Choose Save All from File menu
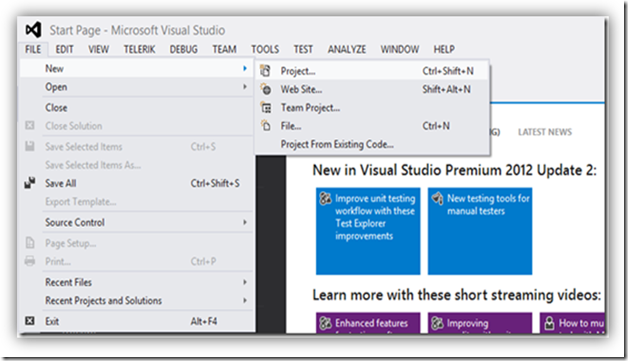 click(x=137, y=183)
